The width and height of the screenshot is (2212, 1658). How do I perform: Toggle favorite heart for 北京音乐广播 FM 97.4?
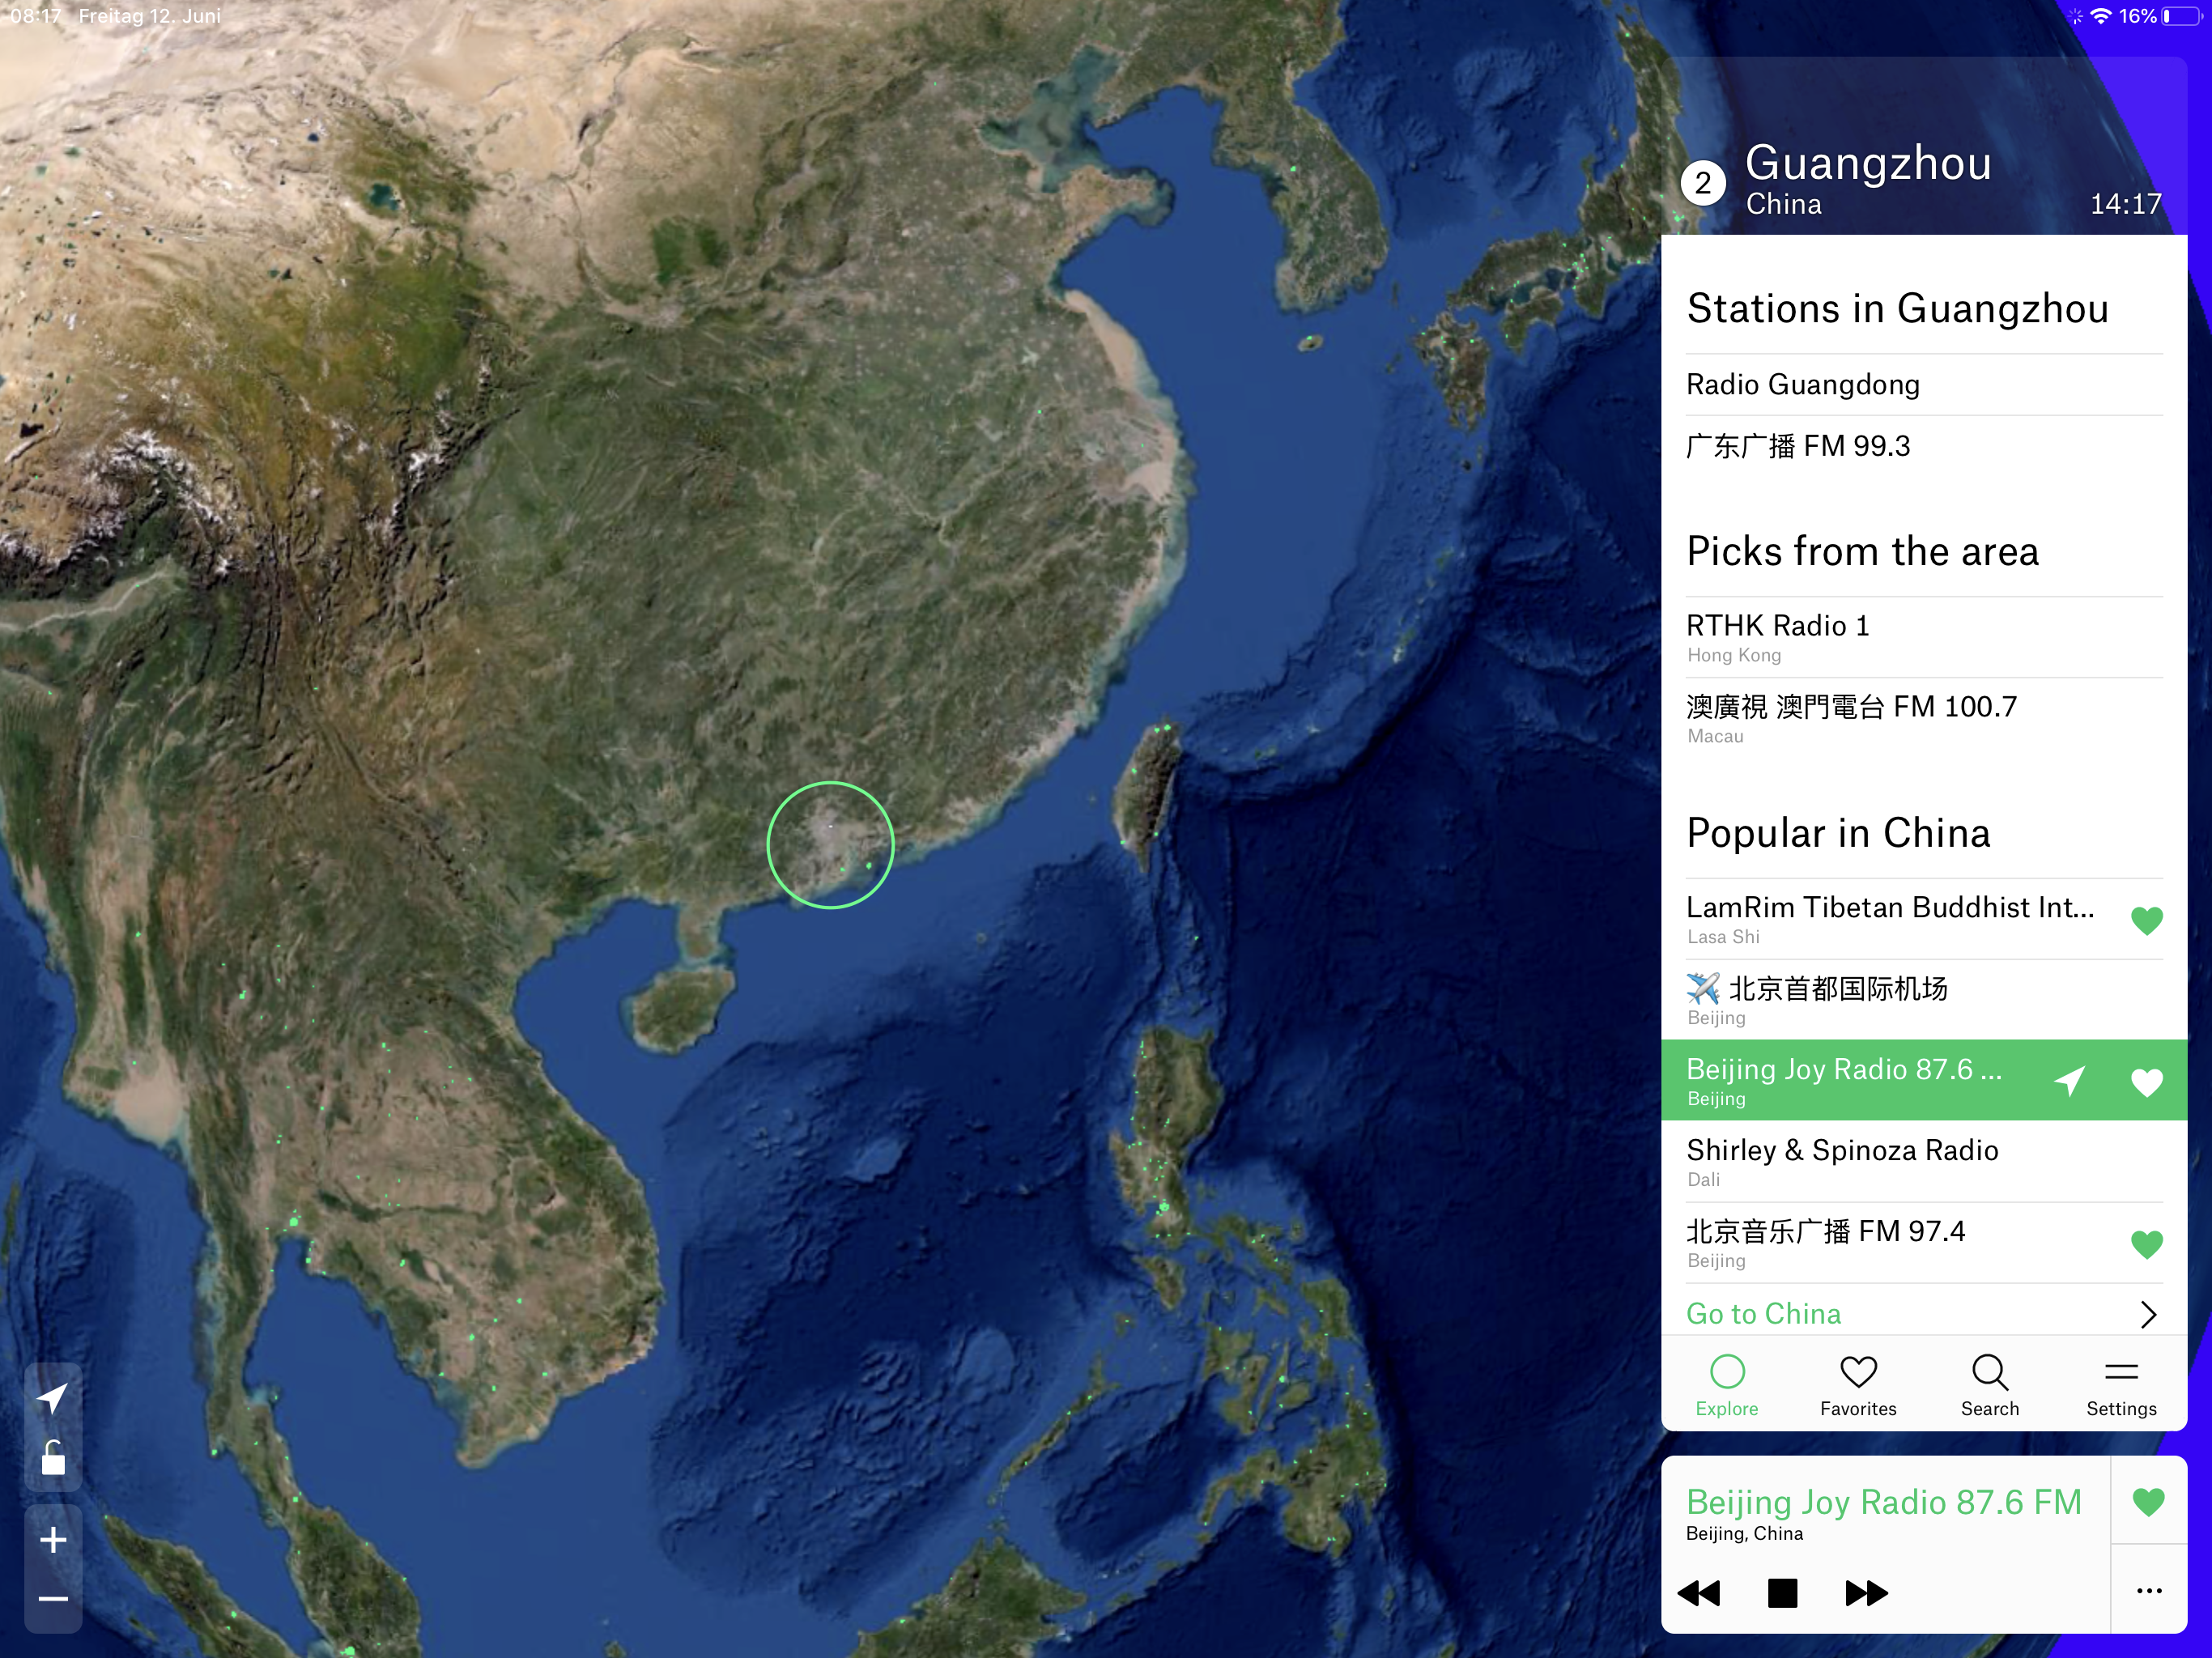pos(2146,1244)
